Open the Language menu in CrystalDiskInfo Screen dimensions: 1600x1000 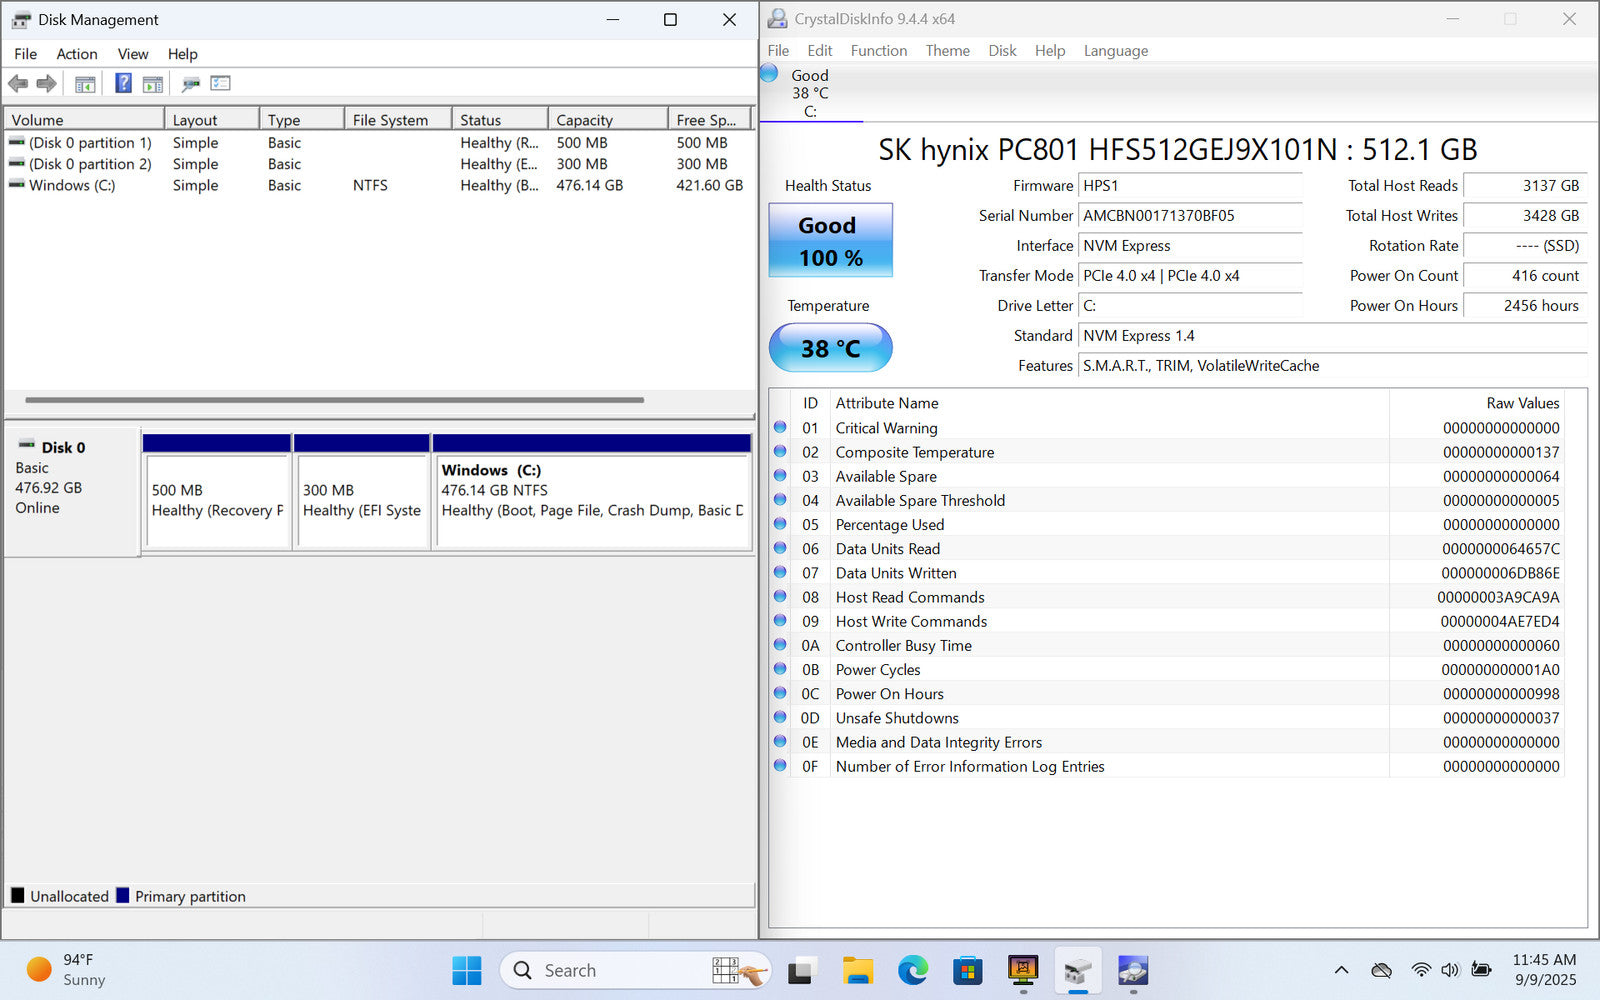pos(1115,51)
